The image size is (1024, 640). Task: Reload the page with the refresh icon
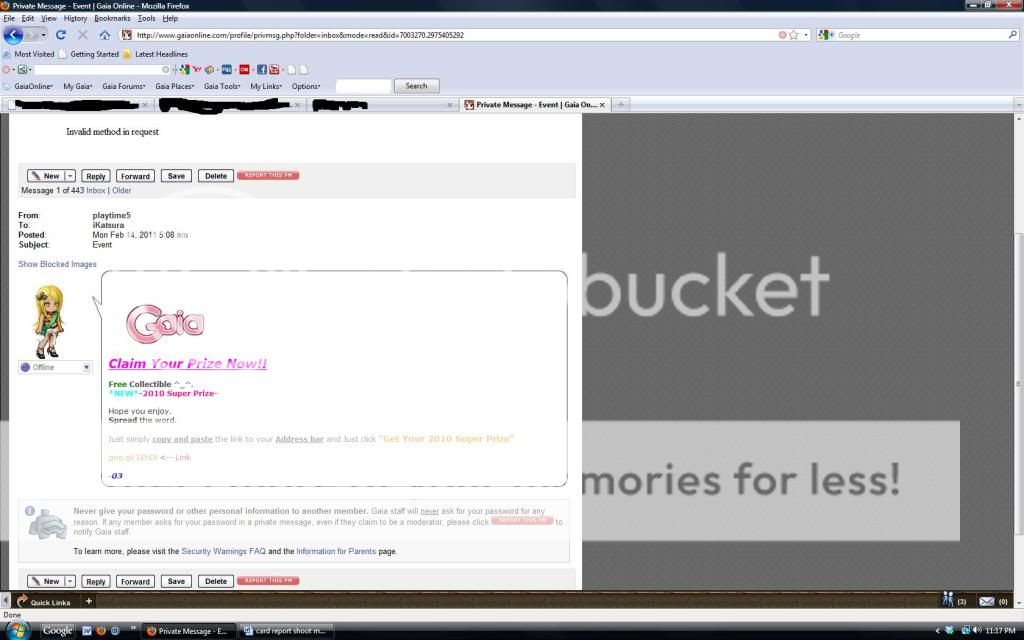point(61,35)
